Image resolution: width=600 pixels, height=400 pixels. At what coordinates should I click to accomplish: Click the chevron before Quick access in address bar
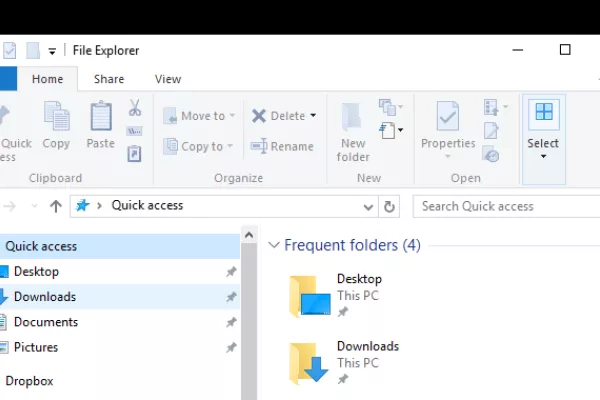click(99, 206)
